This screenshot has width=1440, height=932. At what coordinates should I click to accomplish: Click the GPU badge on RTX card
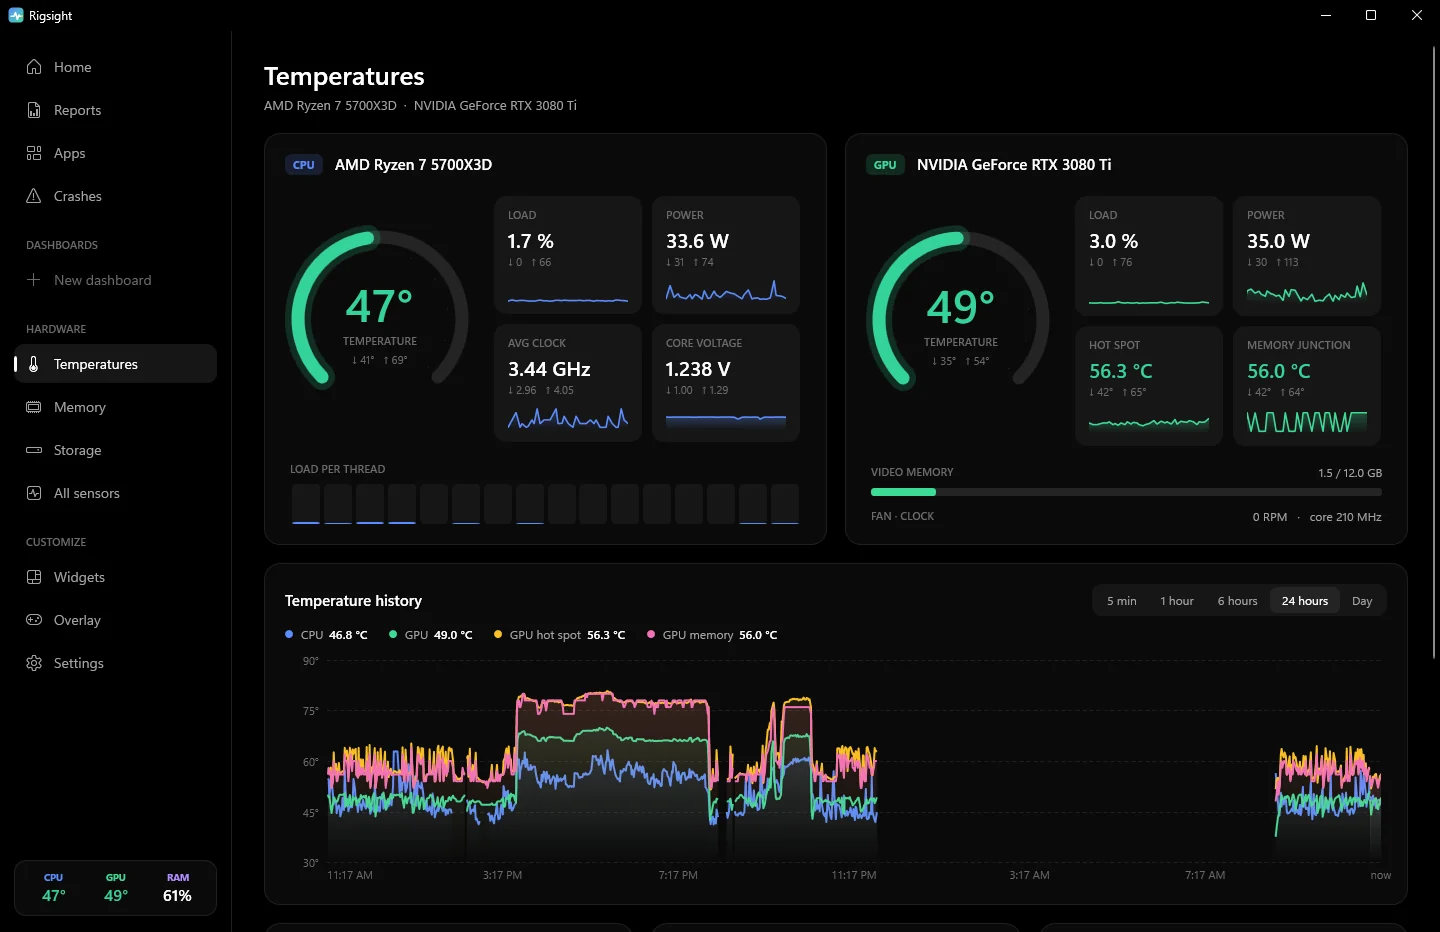(x=885, y=165)
